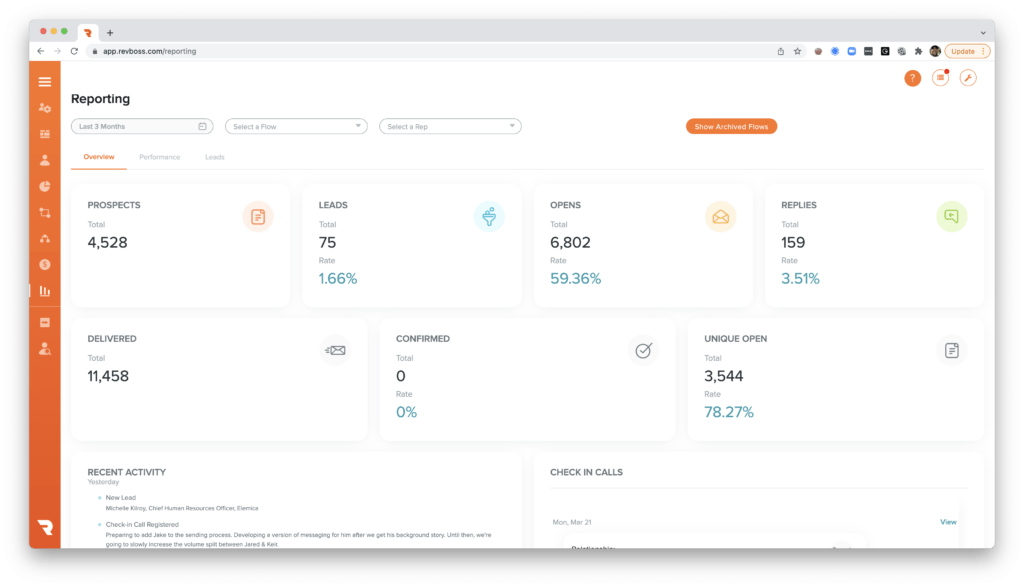
Task: Open the hierarchy-nodes icon in the sidebar
Action: click(x=44, y=239)
